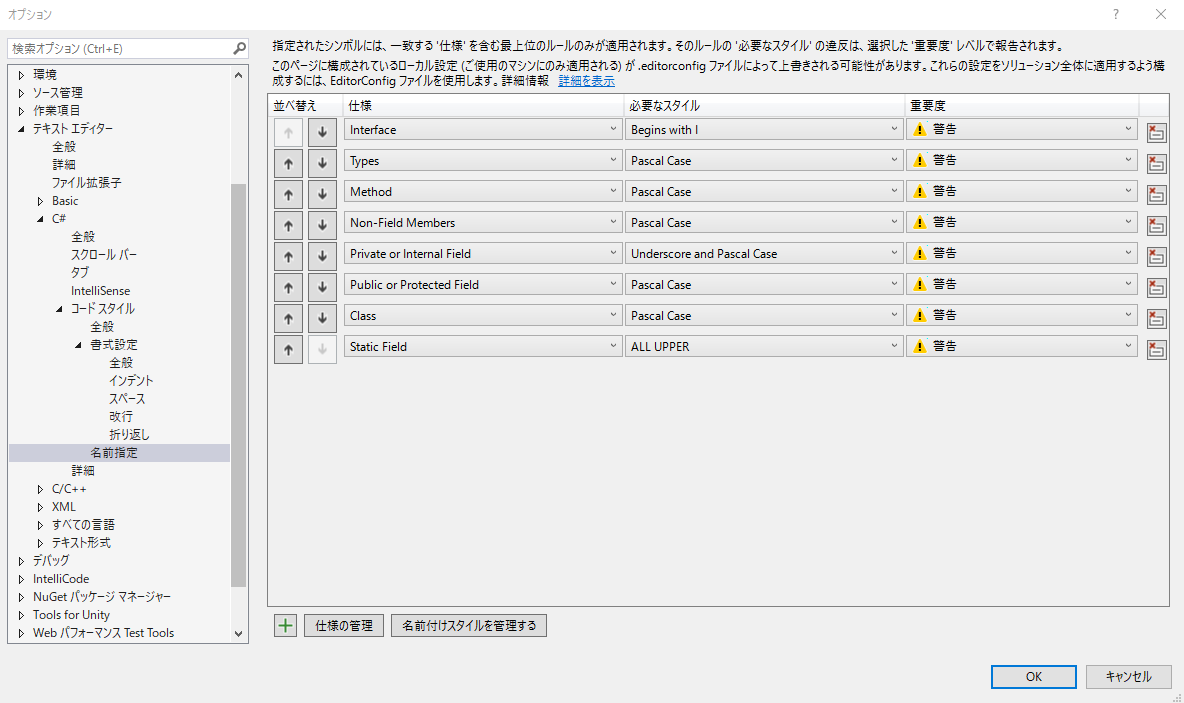
Task: Collapse the 書式設定 tree node
Action: point(78,345)
